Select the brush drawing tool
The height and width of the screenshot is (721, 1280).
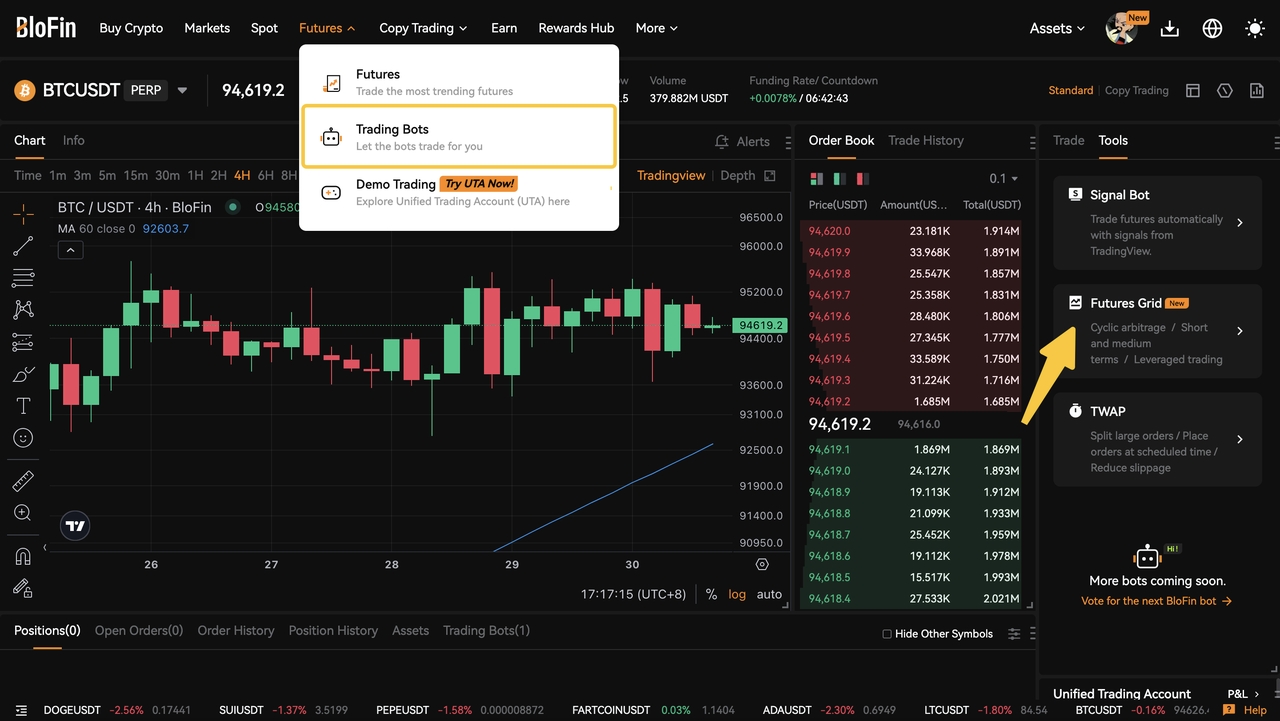click(23, 375)
